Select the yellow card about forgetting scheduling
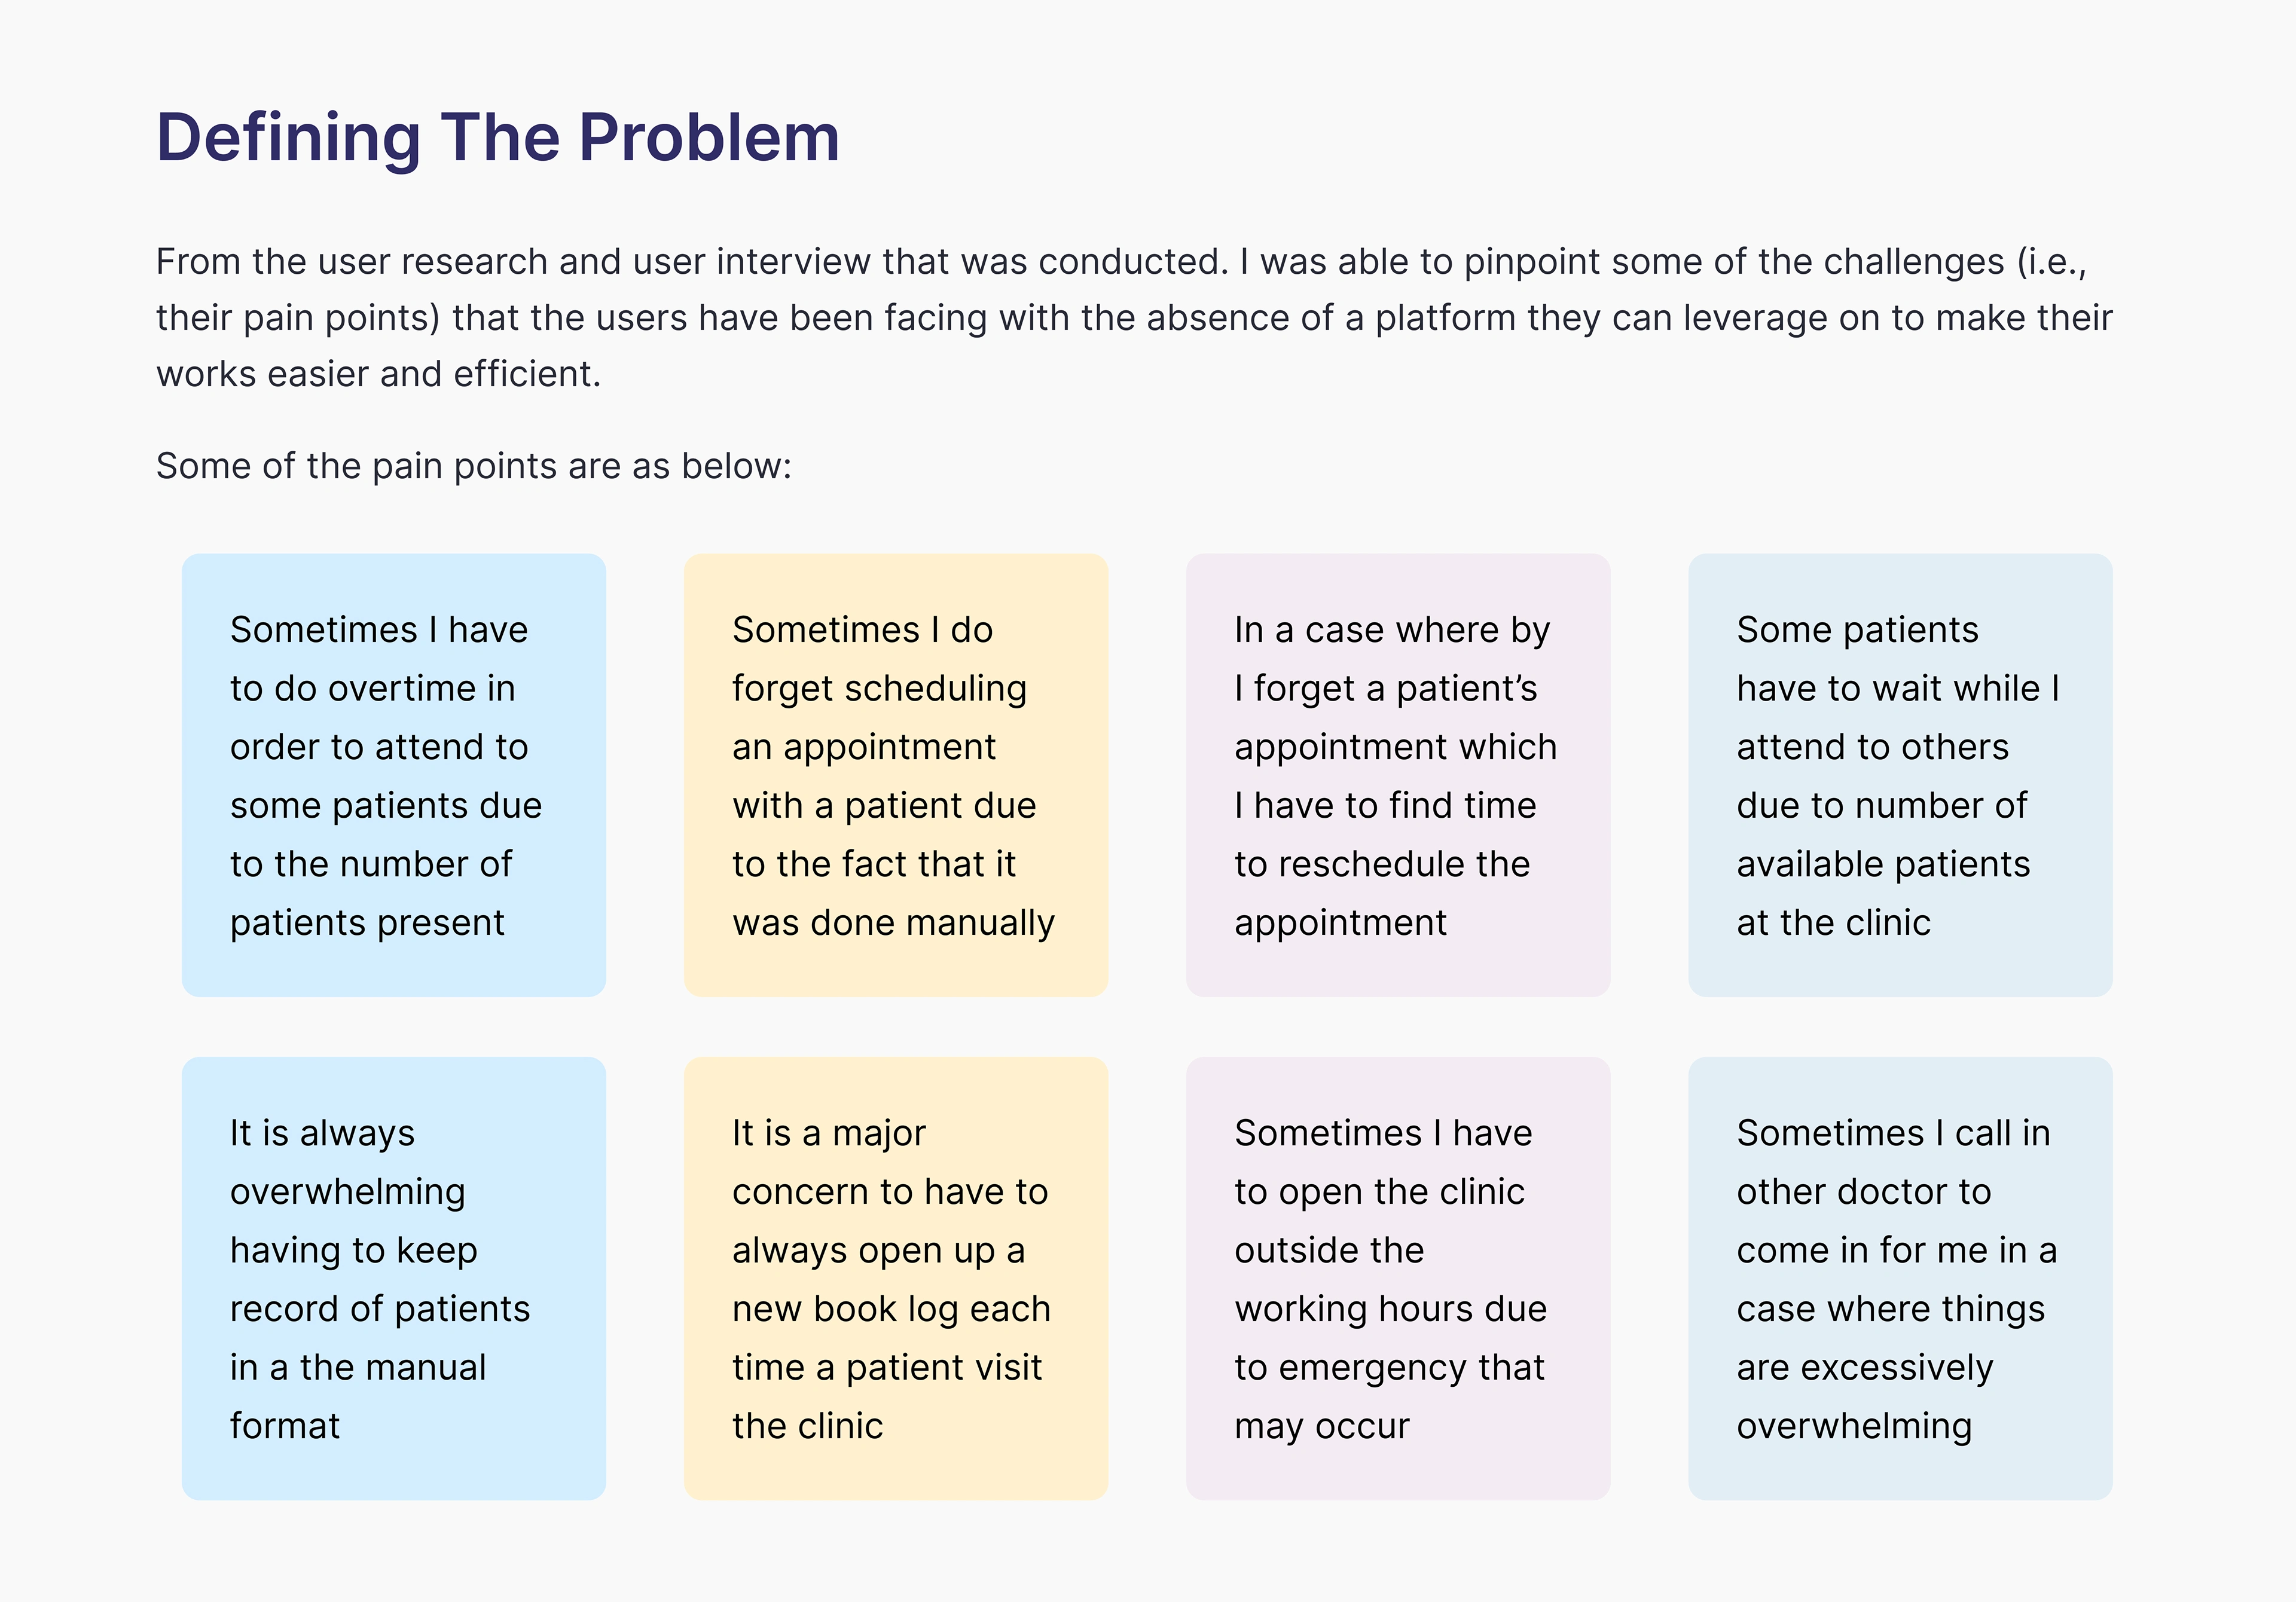Viewport: 2296px width, 1602px height. (x=895, y=775)
